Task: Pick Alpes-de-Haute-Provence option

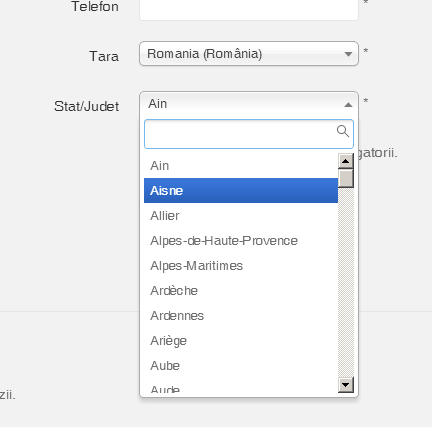Action: point(241,241)
